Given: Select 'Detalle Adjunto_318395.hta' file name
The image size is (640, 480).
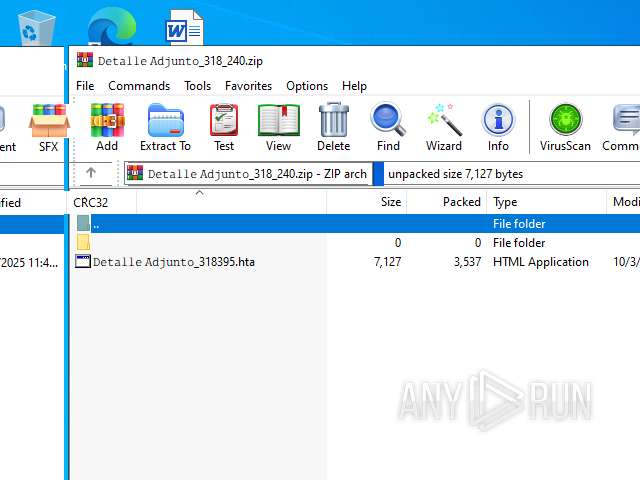Looking at the screenshot, I should [174, 262].
